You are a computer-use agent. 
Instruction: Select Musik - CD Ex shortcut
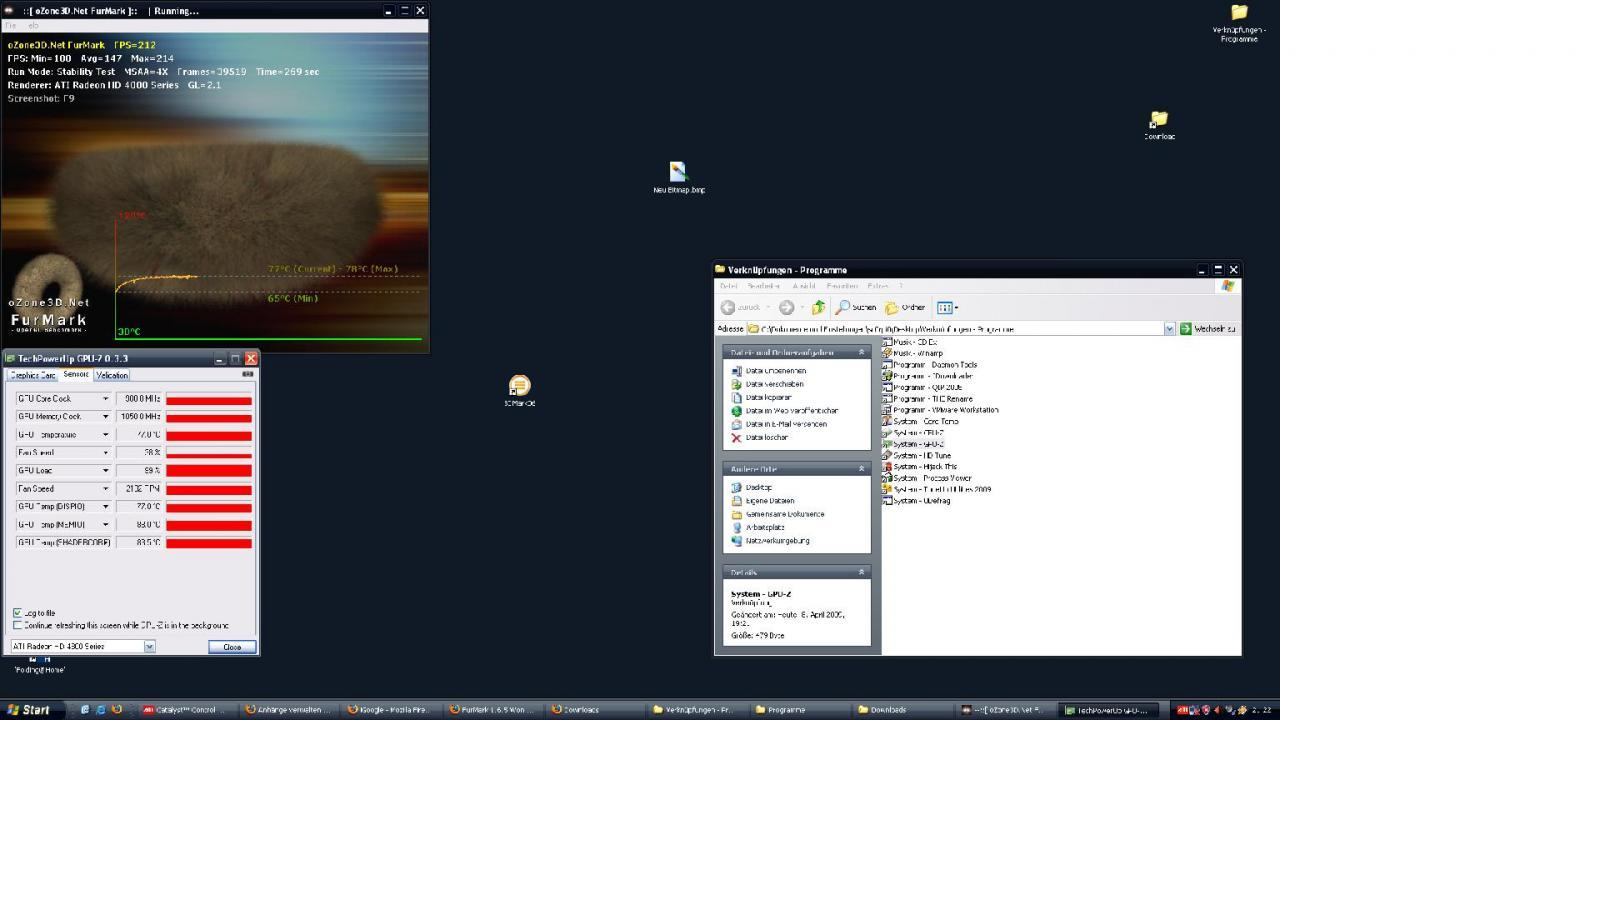(909, 342)
